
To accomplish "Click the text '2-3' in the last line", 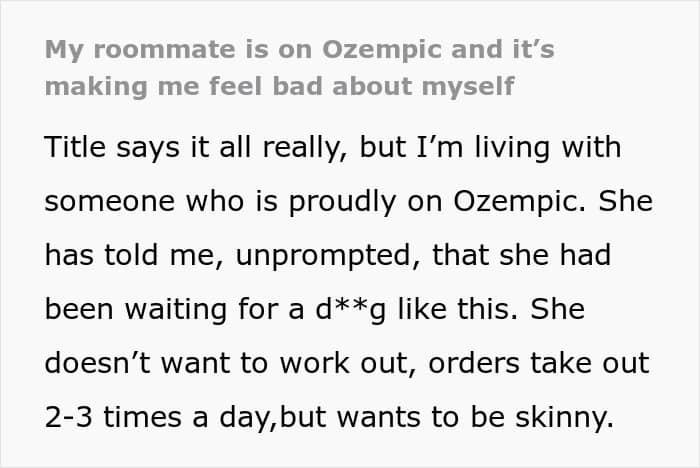I will coord(69,417).
